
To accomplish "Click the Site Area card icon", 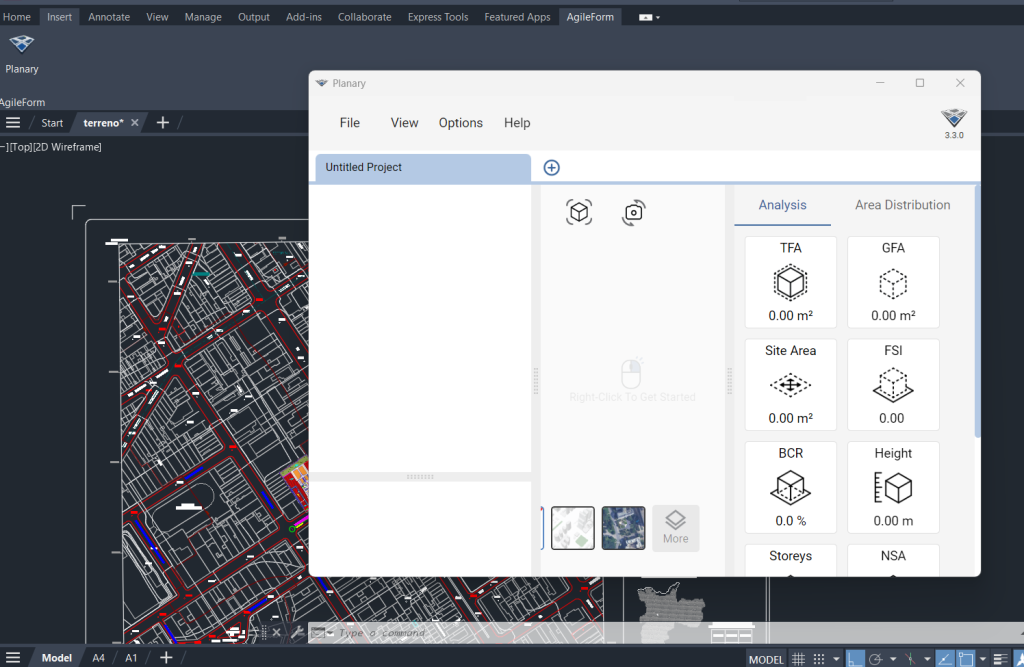I will (790, 385).
